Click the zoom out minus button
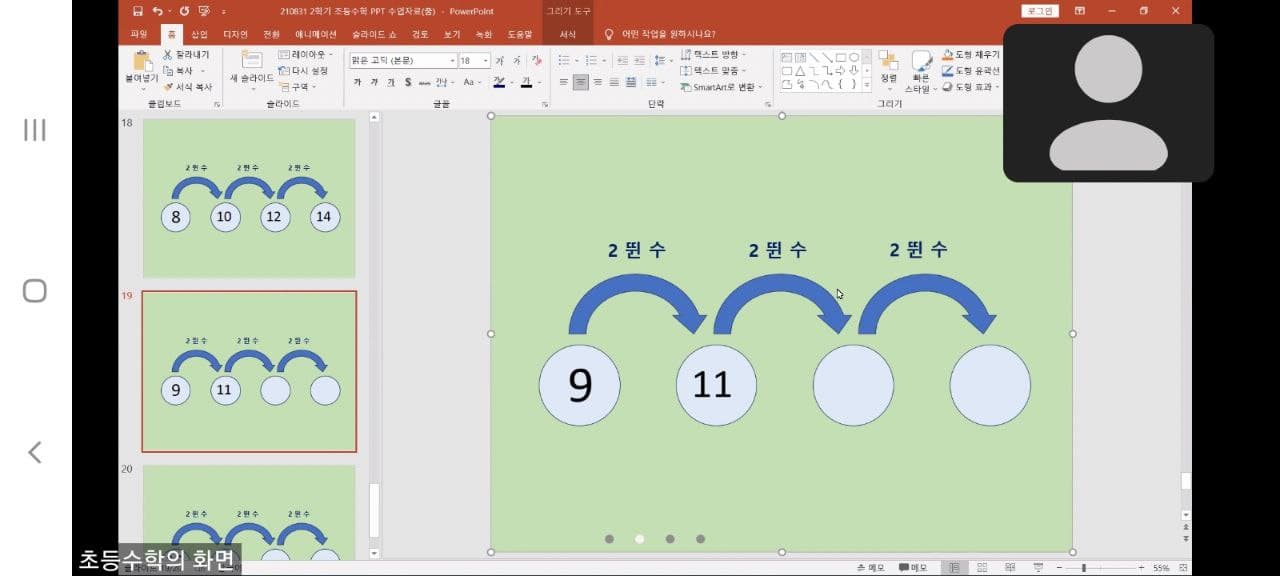The image size is (1280, 576). [x=1059, y=567]
